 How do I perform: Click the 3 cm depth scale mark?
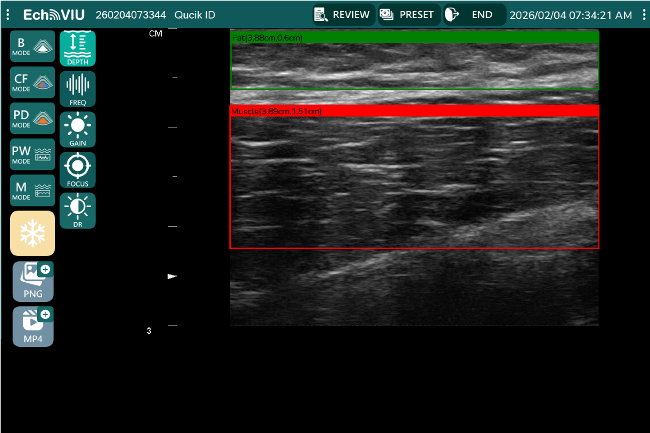pos(149,331)
